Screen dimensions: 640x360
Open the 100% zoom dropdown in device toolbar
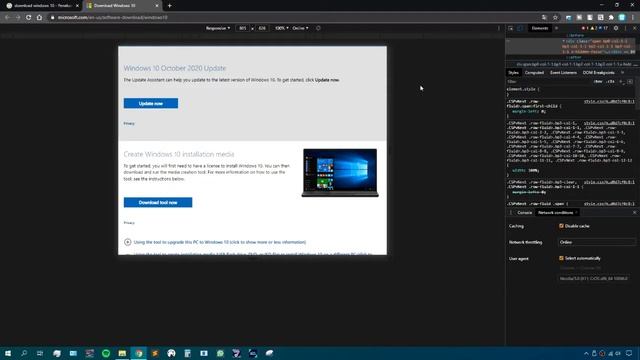[281, 28]
